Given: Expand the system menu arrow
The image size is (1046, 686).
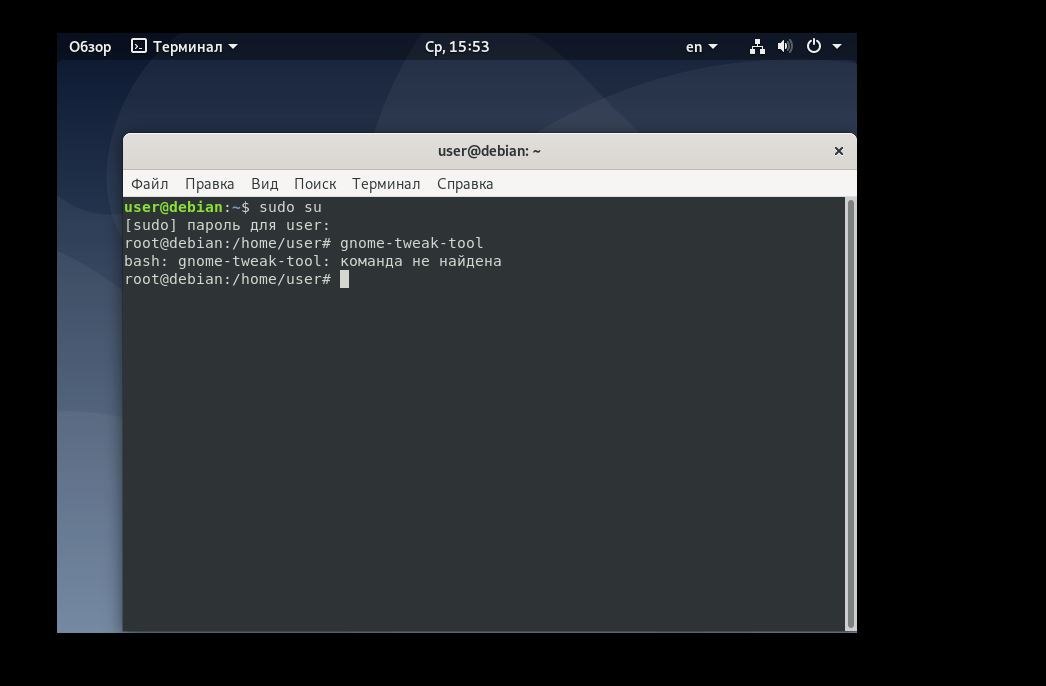Looking at the screenshot, I should (837, 47).
